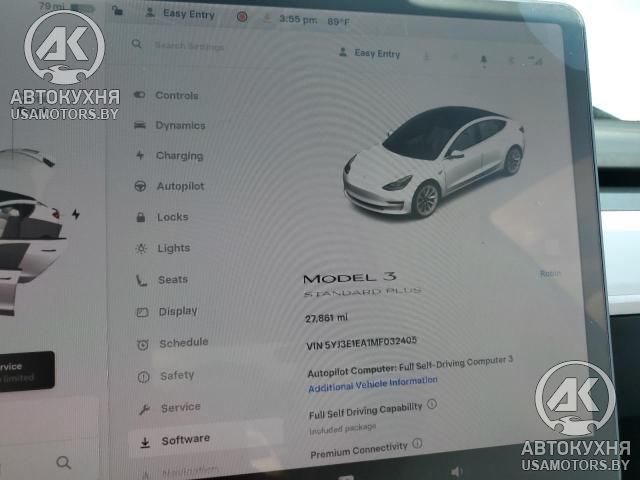Tap the bottom-left search magnifier icon
640x480 pixels.
(64, 462)
